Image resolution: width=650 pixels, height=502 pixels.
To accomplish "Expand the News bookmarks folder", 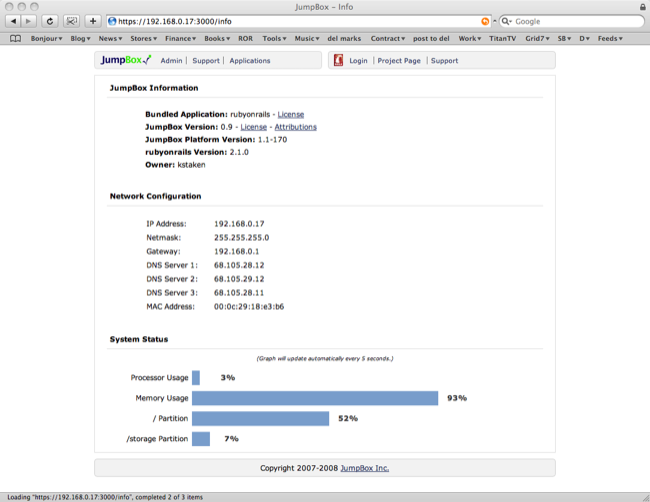I will click(110, 39).
